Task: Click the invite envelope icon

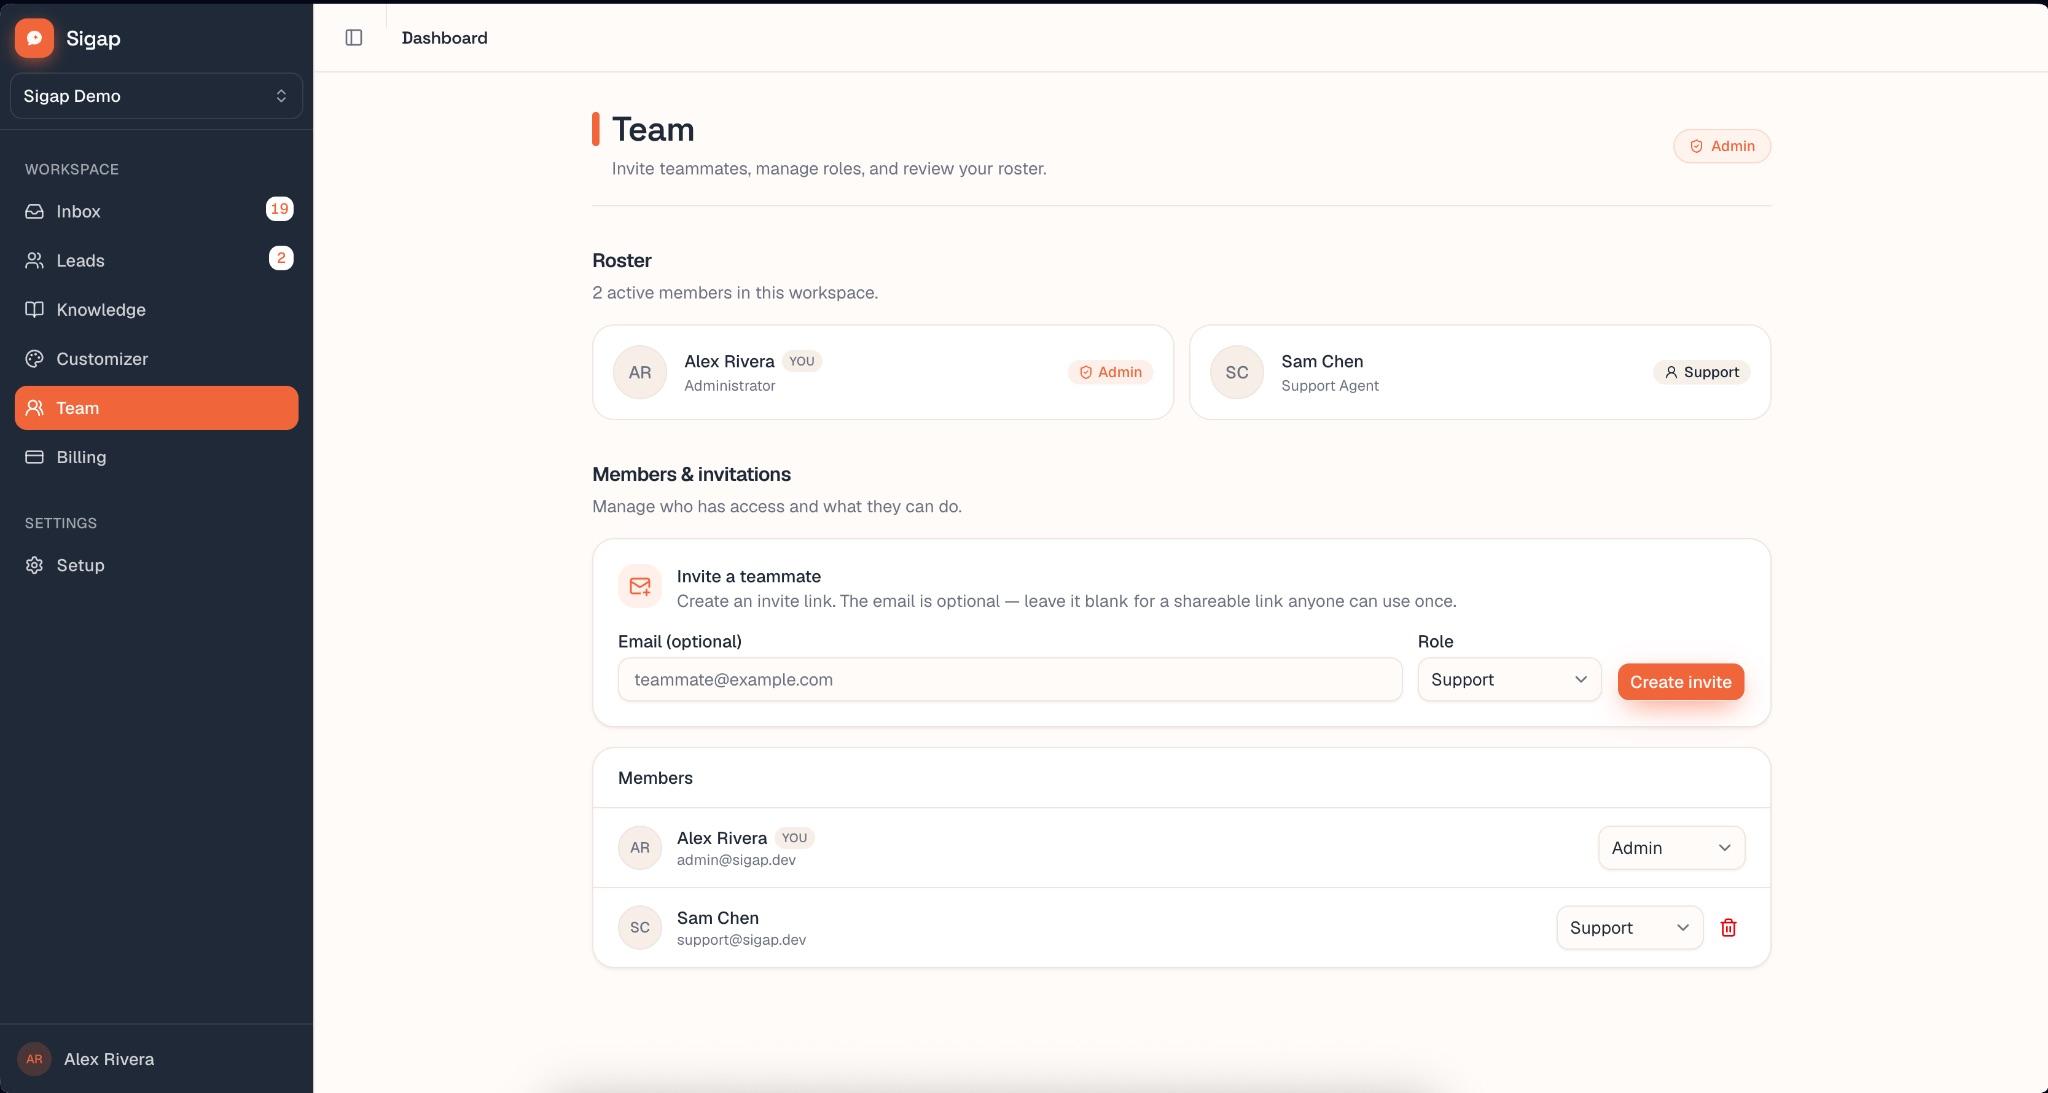Action: tap(640, 586)
